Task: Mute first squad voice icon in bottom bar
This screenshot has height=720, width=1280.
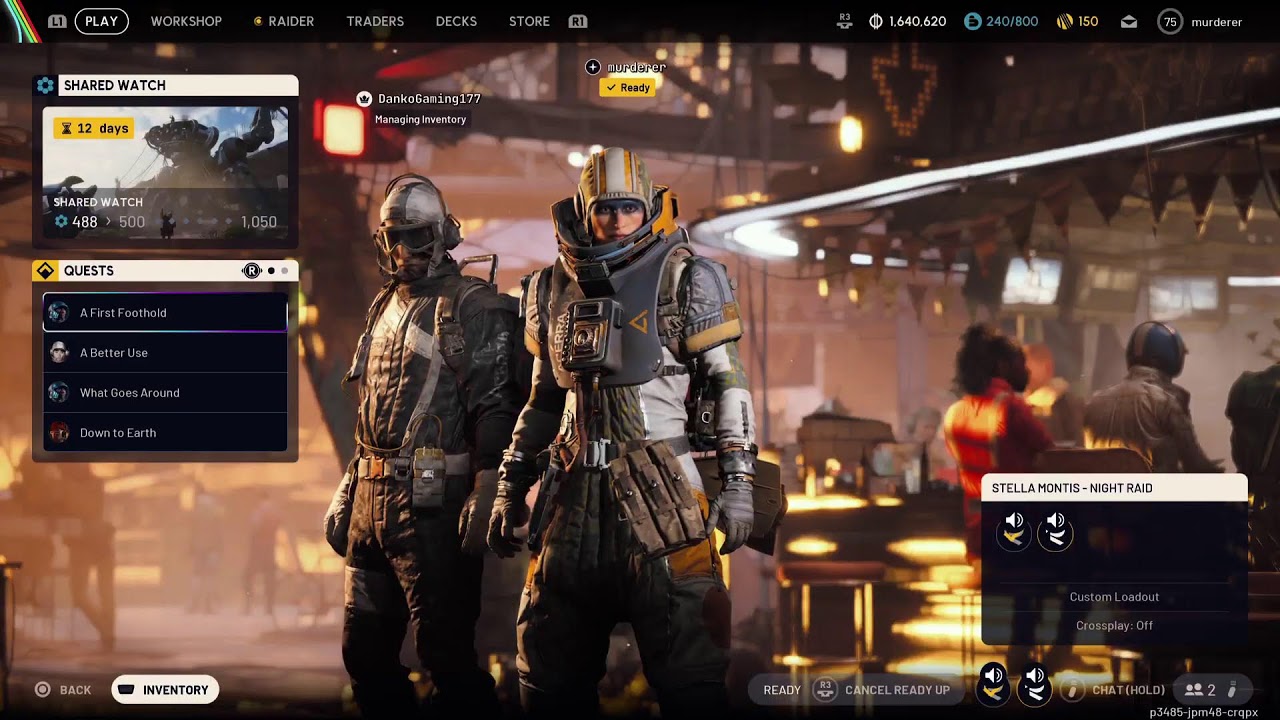Action: pyautogui.click(x=994, y=685)
